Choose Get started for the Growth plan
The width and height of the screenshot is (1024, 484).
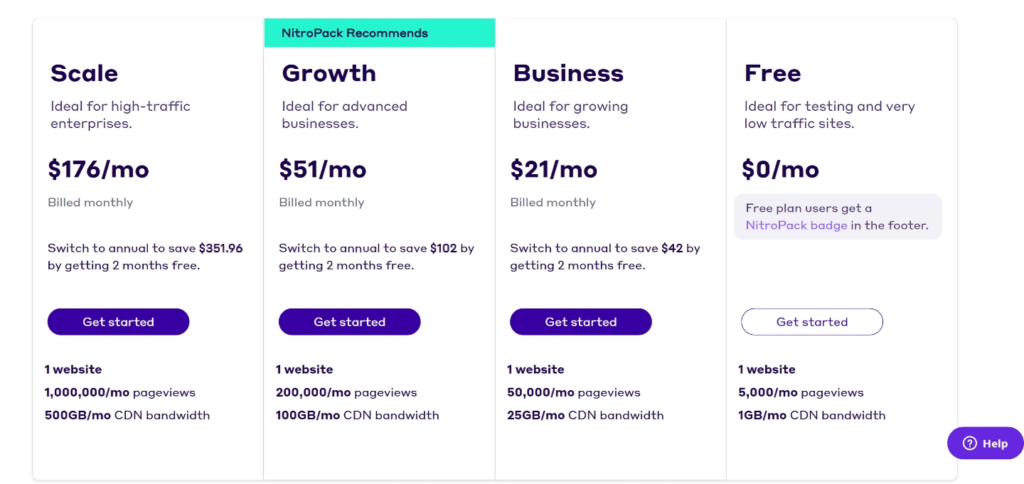[349, 322]
